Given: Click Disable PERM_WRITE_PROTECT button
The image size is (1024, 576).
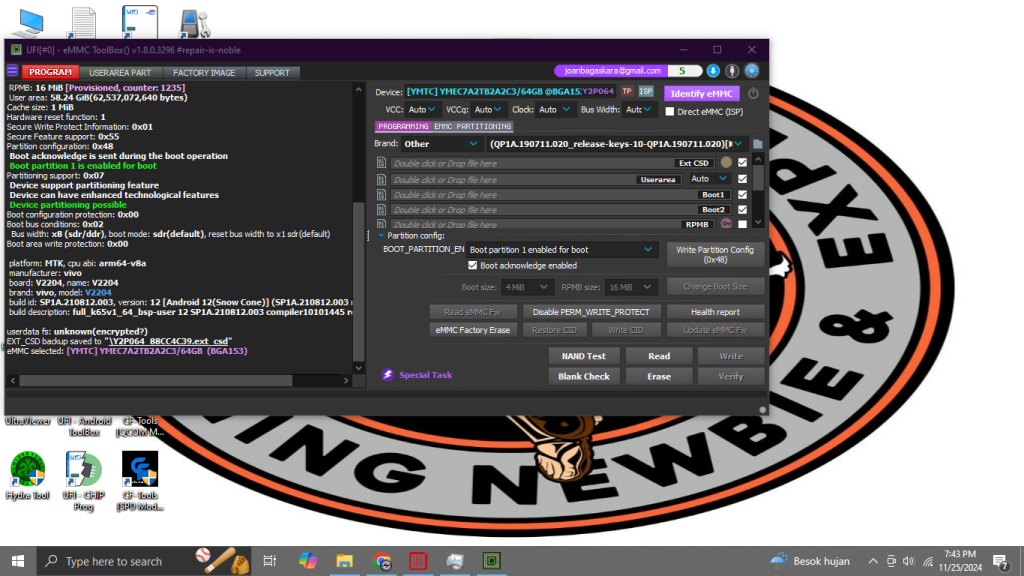Looking at the screenshot, I should coord(591,312).
